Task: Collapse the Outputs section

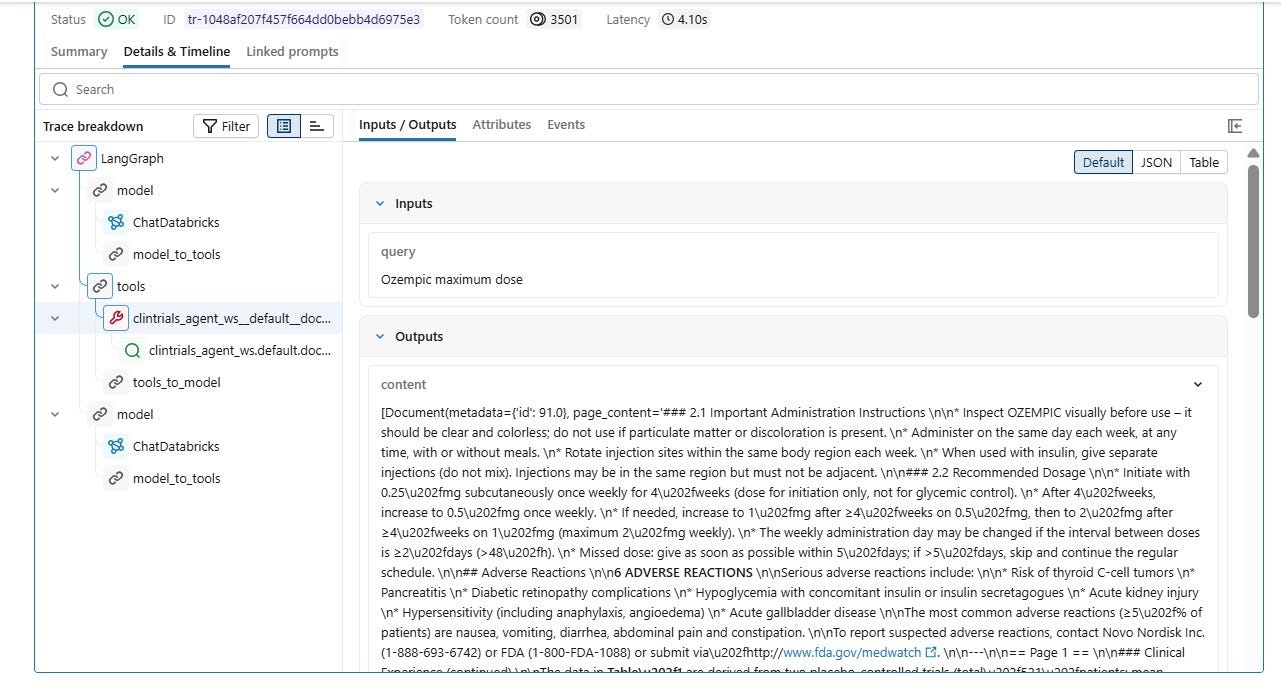Action: coord(380,337)
